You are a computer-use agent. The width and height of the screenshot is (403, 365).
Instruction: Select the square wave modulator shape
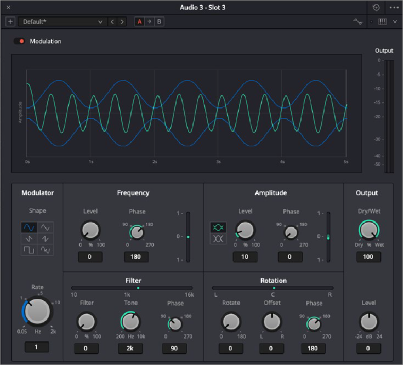pos(29,250)
